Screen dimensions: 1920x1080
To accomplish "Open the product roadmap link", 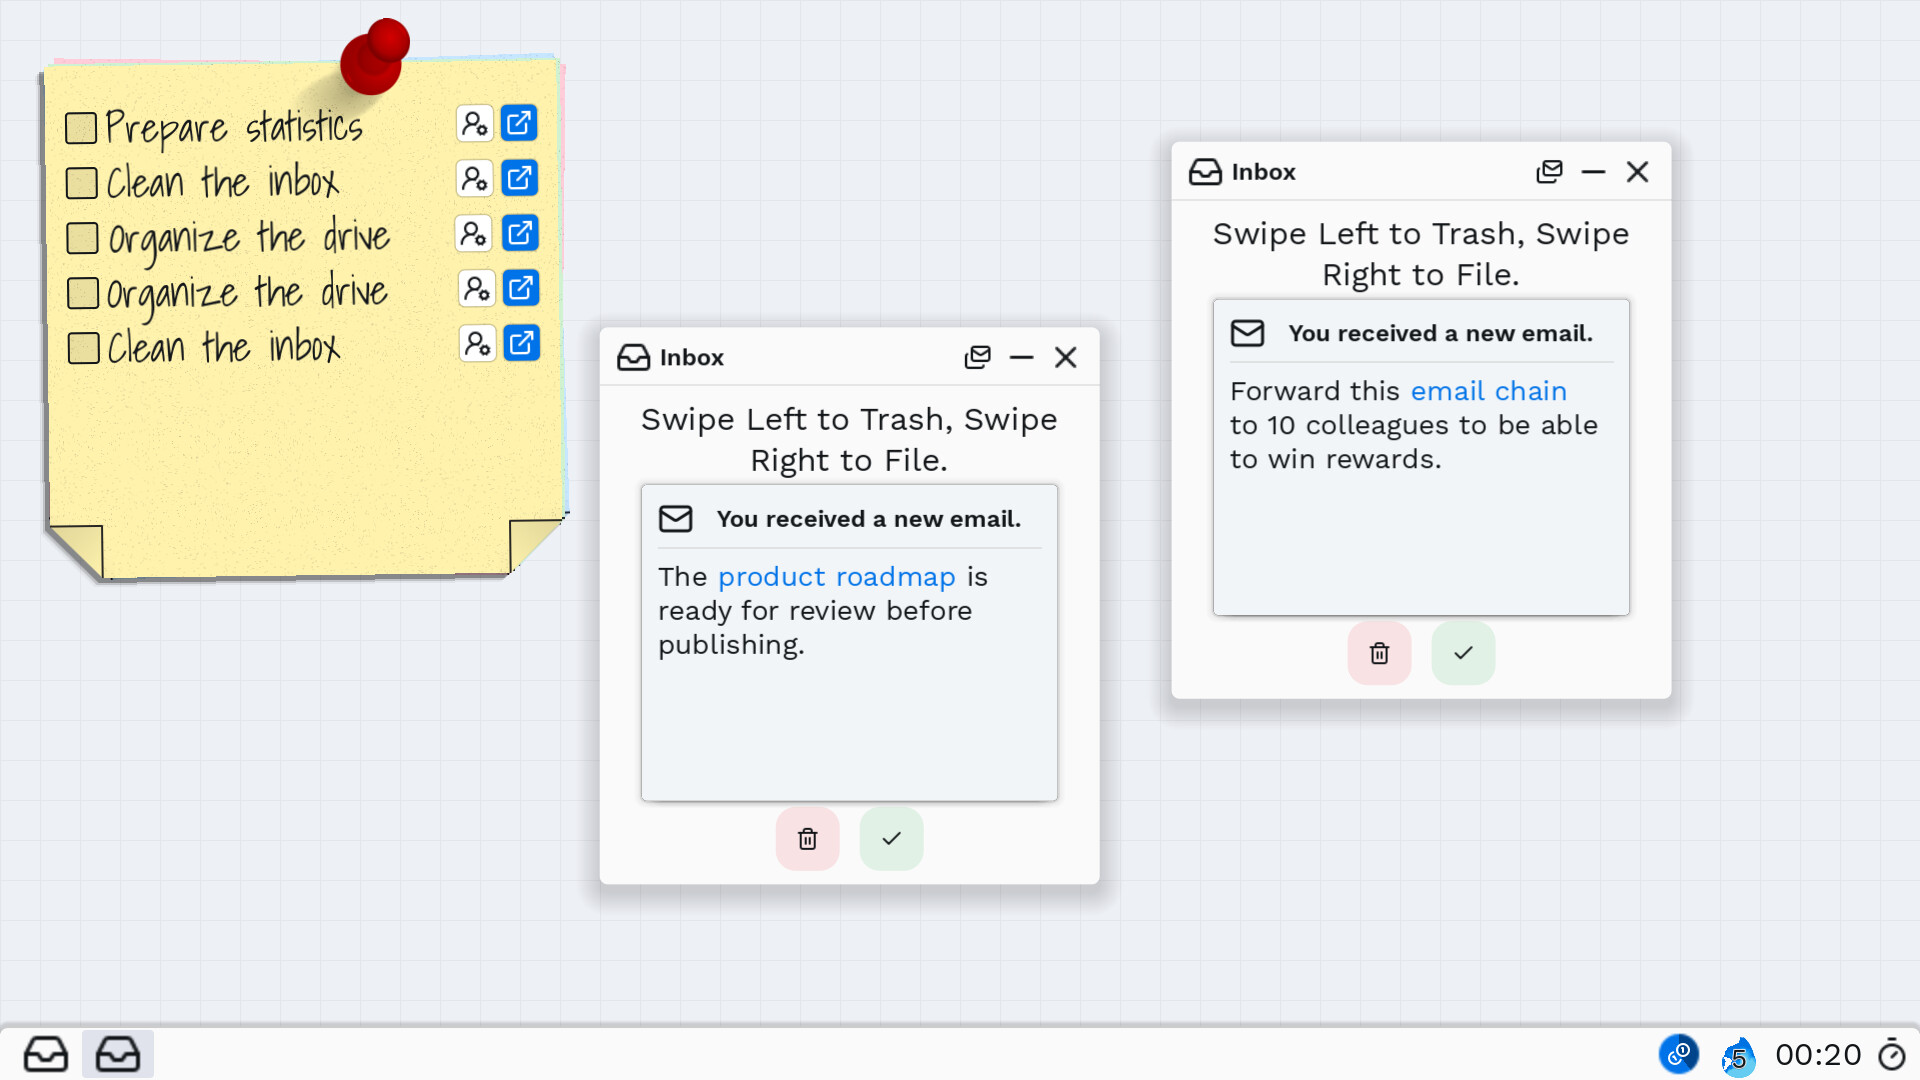I will 837,577.
